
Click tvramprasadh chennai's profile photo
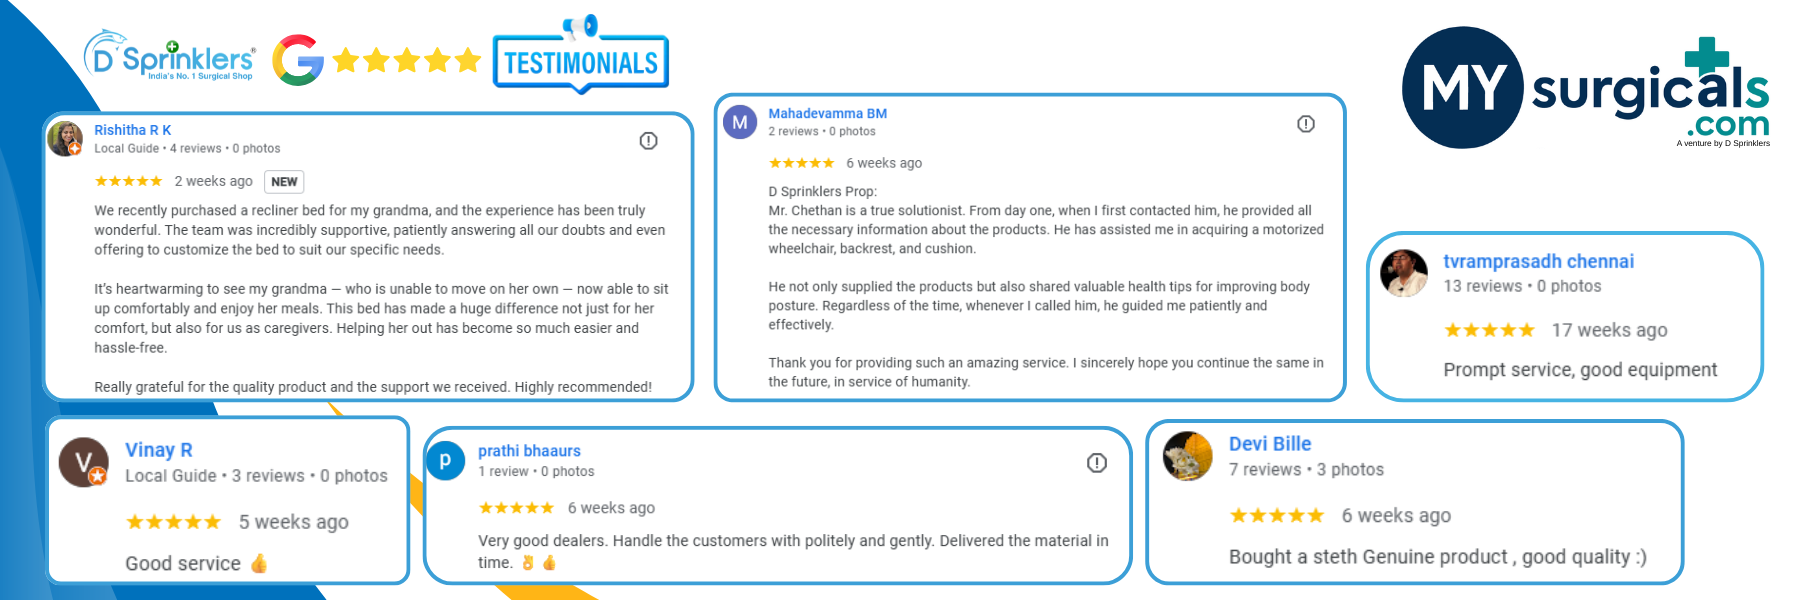pyautogui.click(x=1404, y=273)
